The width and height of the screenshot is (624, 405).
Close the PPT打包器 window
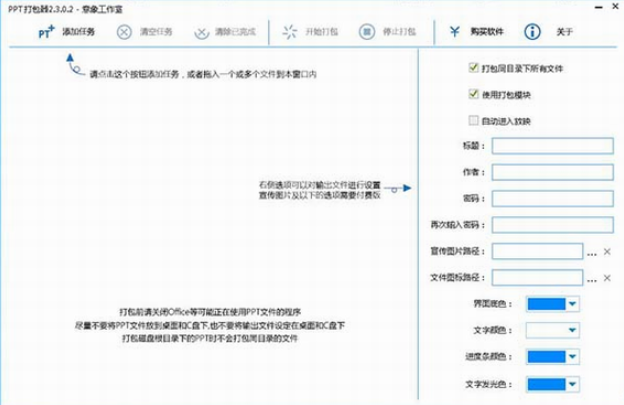(616, 6)
